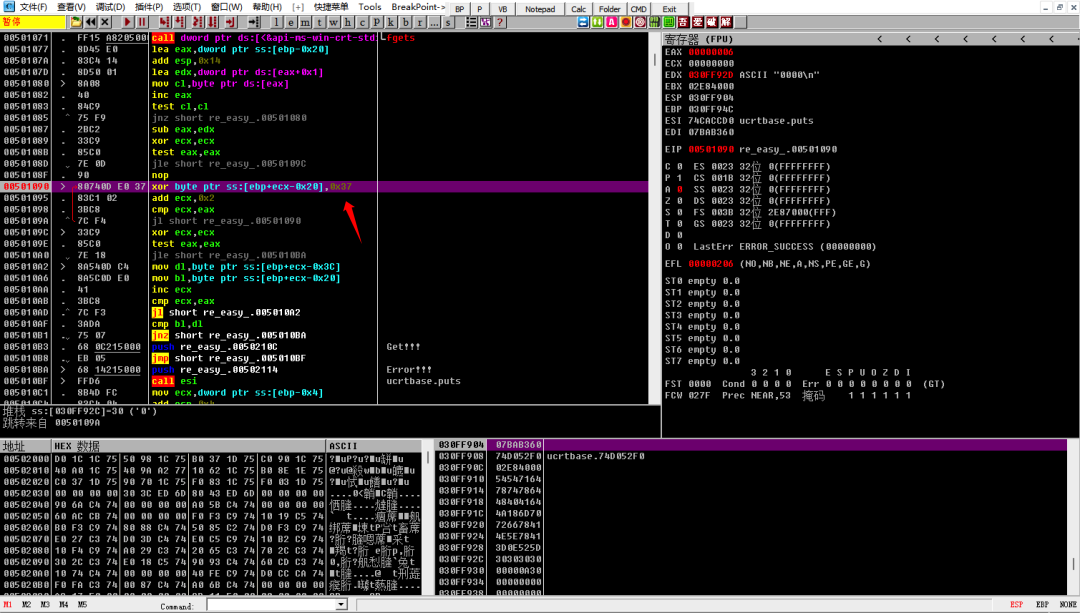1080x613 pixels.
Task: Open CPU window with the 'c' button
Action: (x=362, y=22)
